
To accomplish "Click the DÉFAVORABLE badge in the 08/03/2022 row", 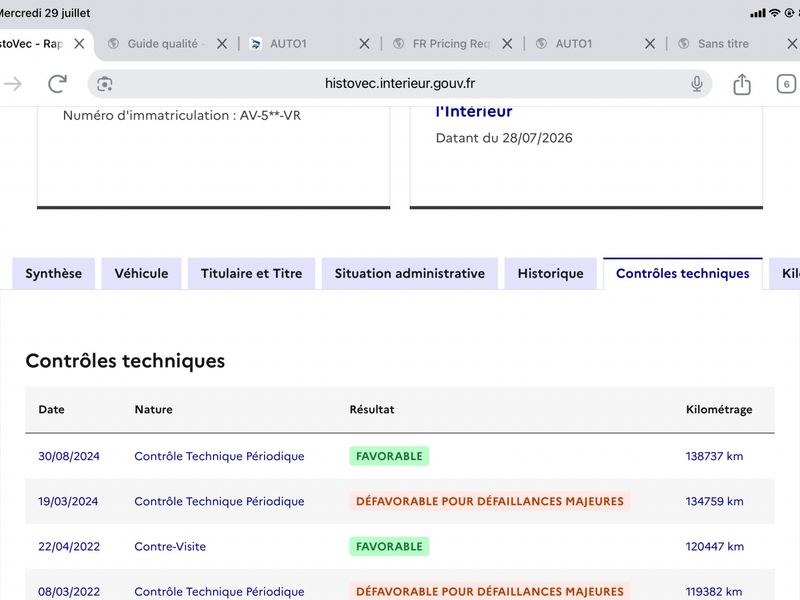I will (x=490, y=591).
